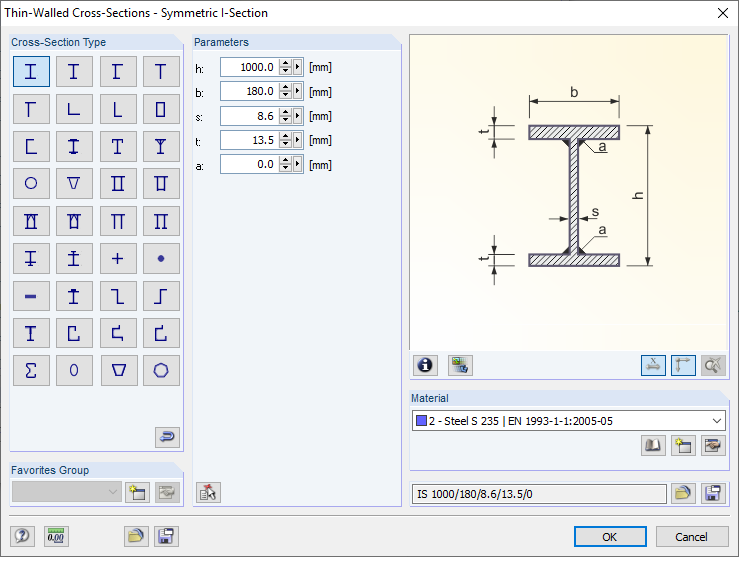The height and width of the screenshot is (580, 739).
Task: Click the blue material color swatch
Action: click(x=421, y=420)
